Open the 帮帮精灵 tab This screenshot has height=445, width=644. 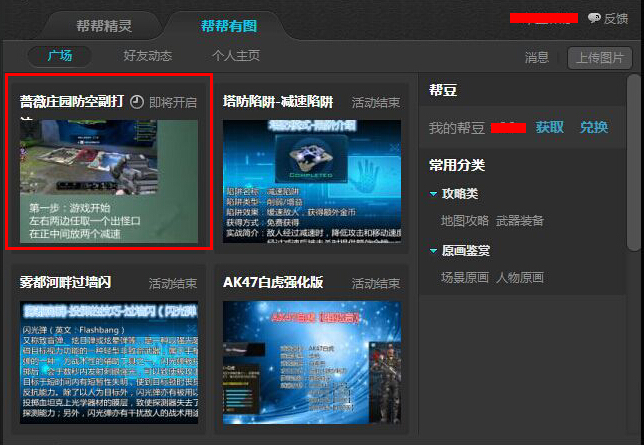104,26
